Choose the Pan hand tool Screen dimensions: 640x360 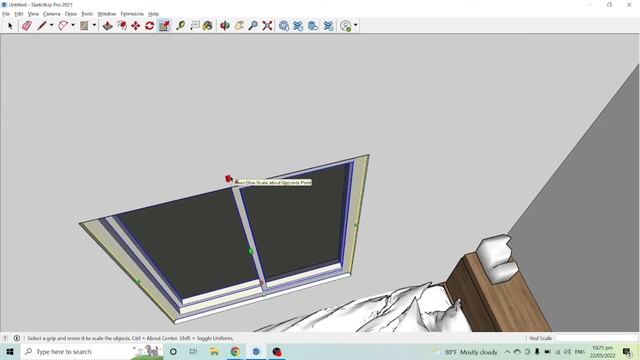pos(239,26)
